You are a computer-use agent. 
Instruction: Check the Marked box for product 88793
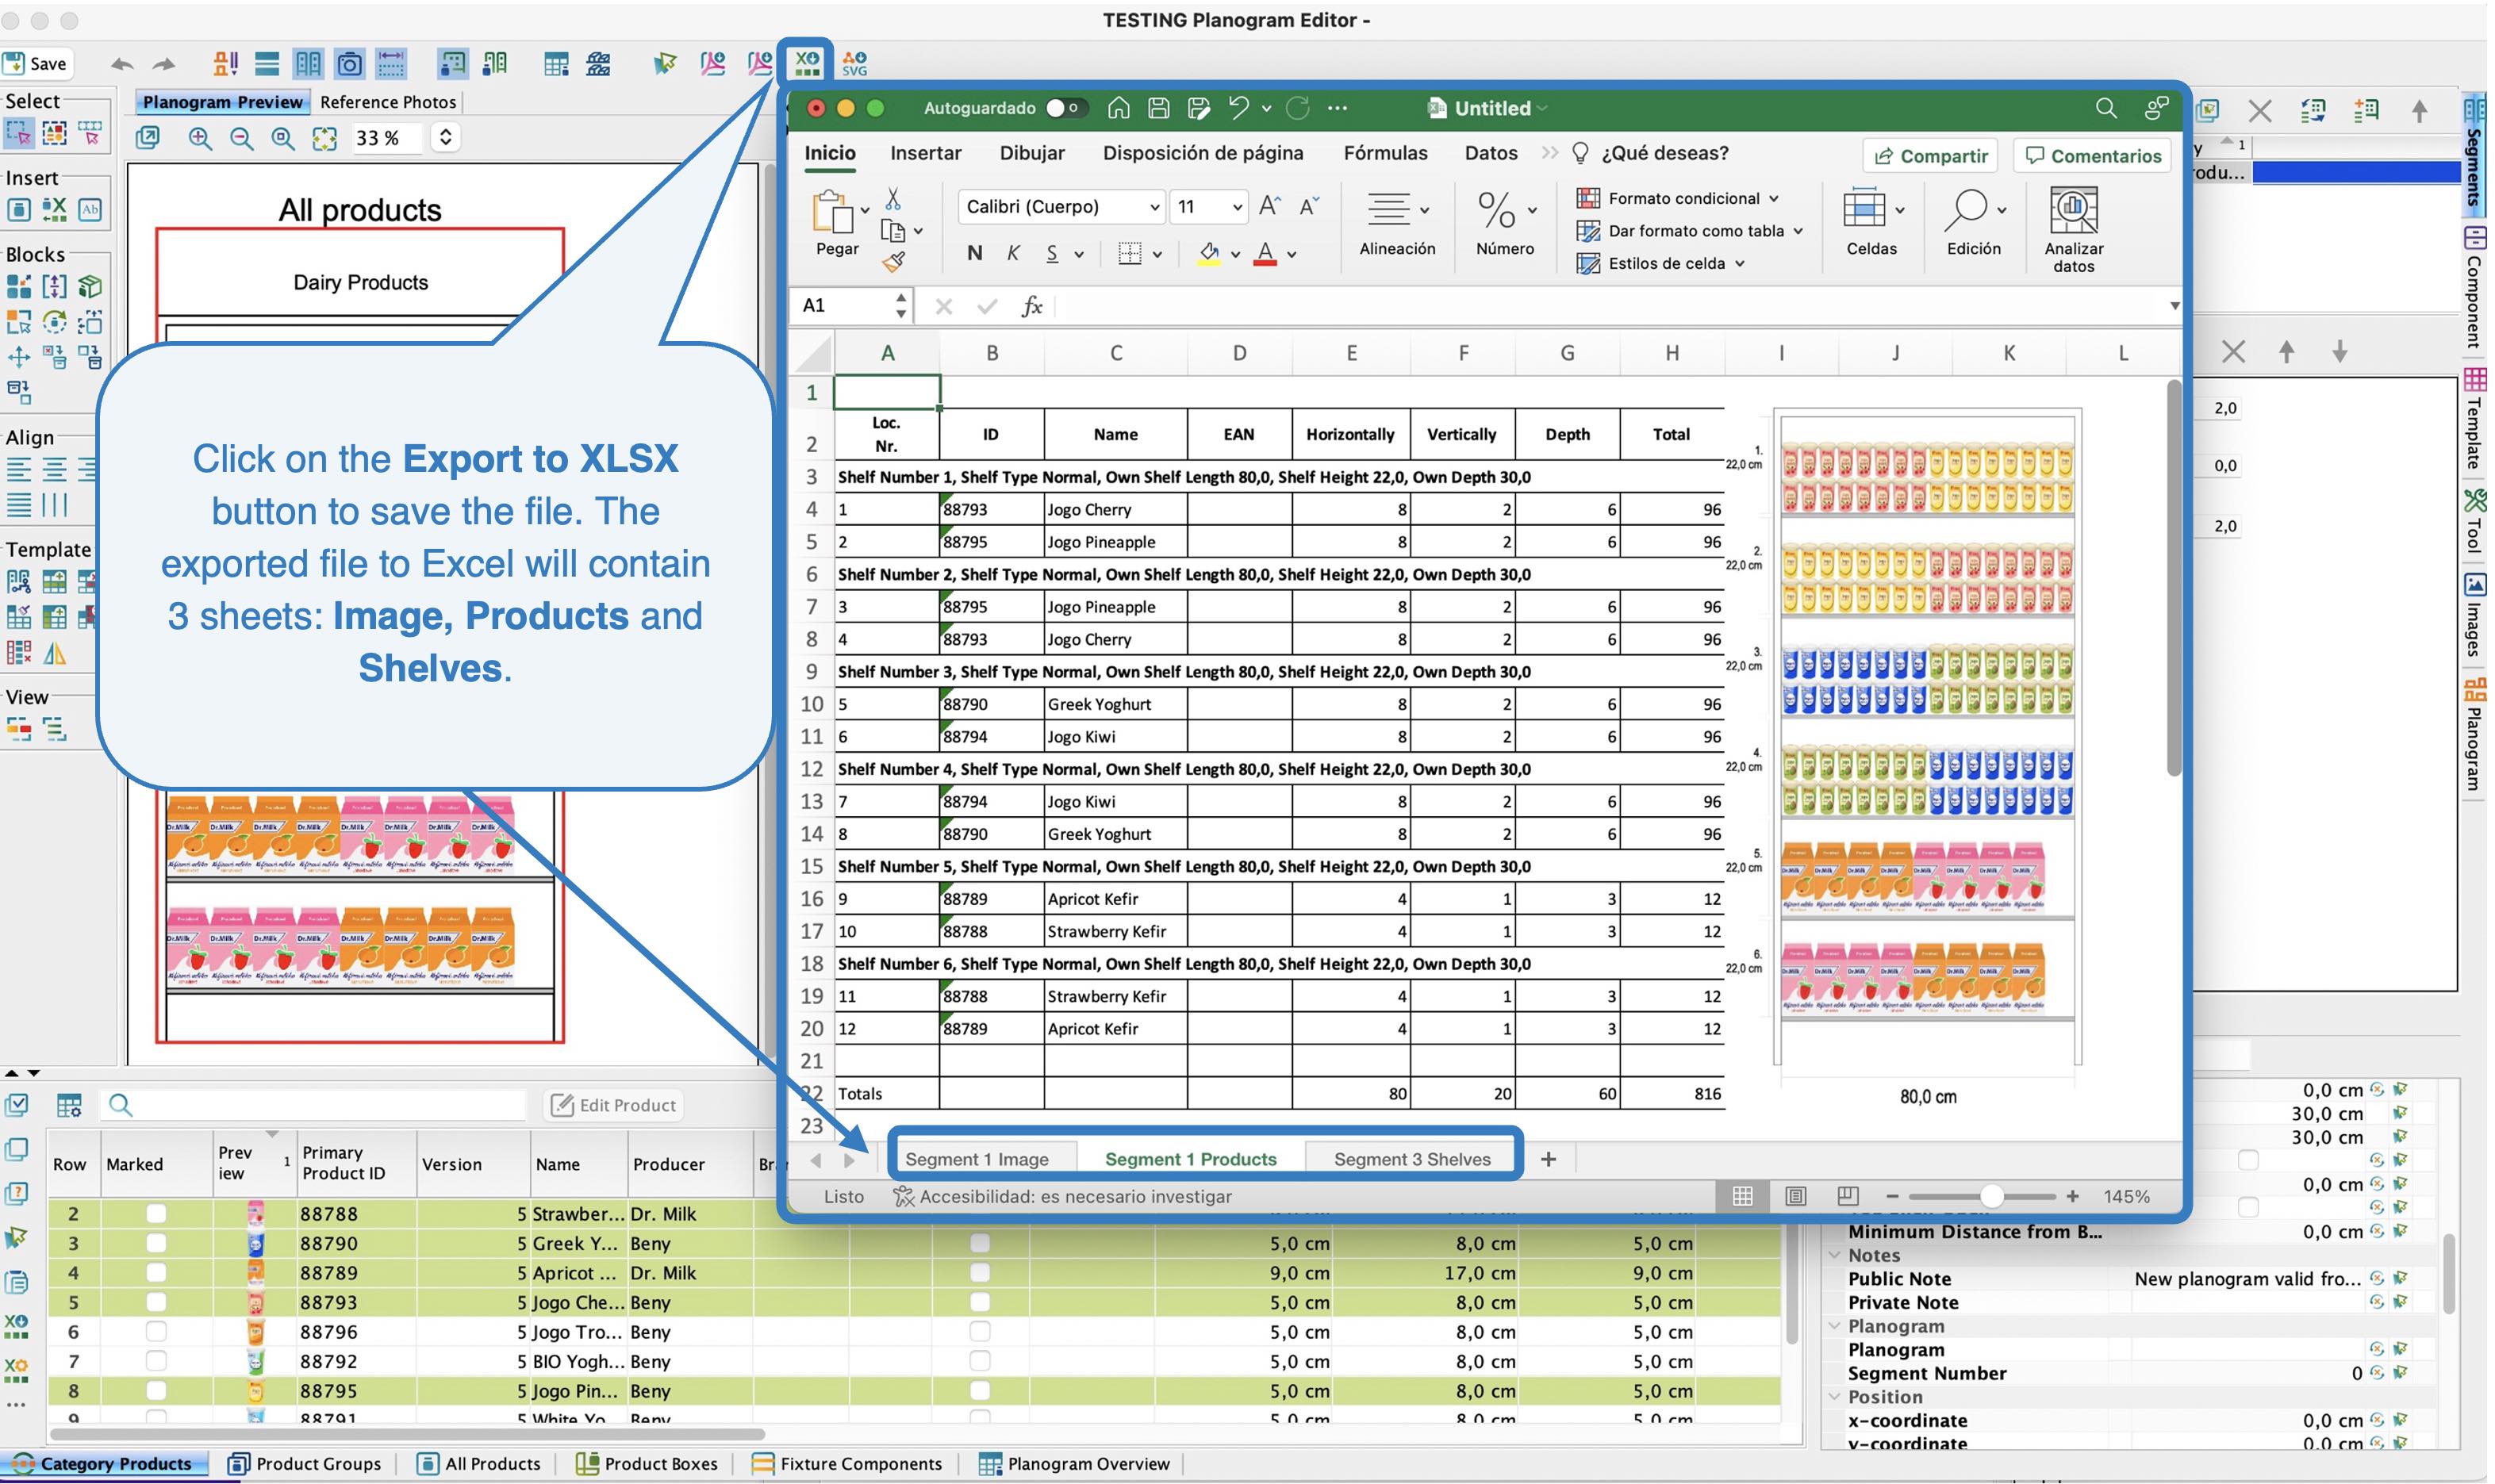click(x=156, y=1302)
